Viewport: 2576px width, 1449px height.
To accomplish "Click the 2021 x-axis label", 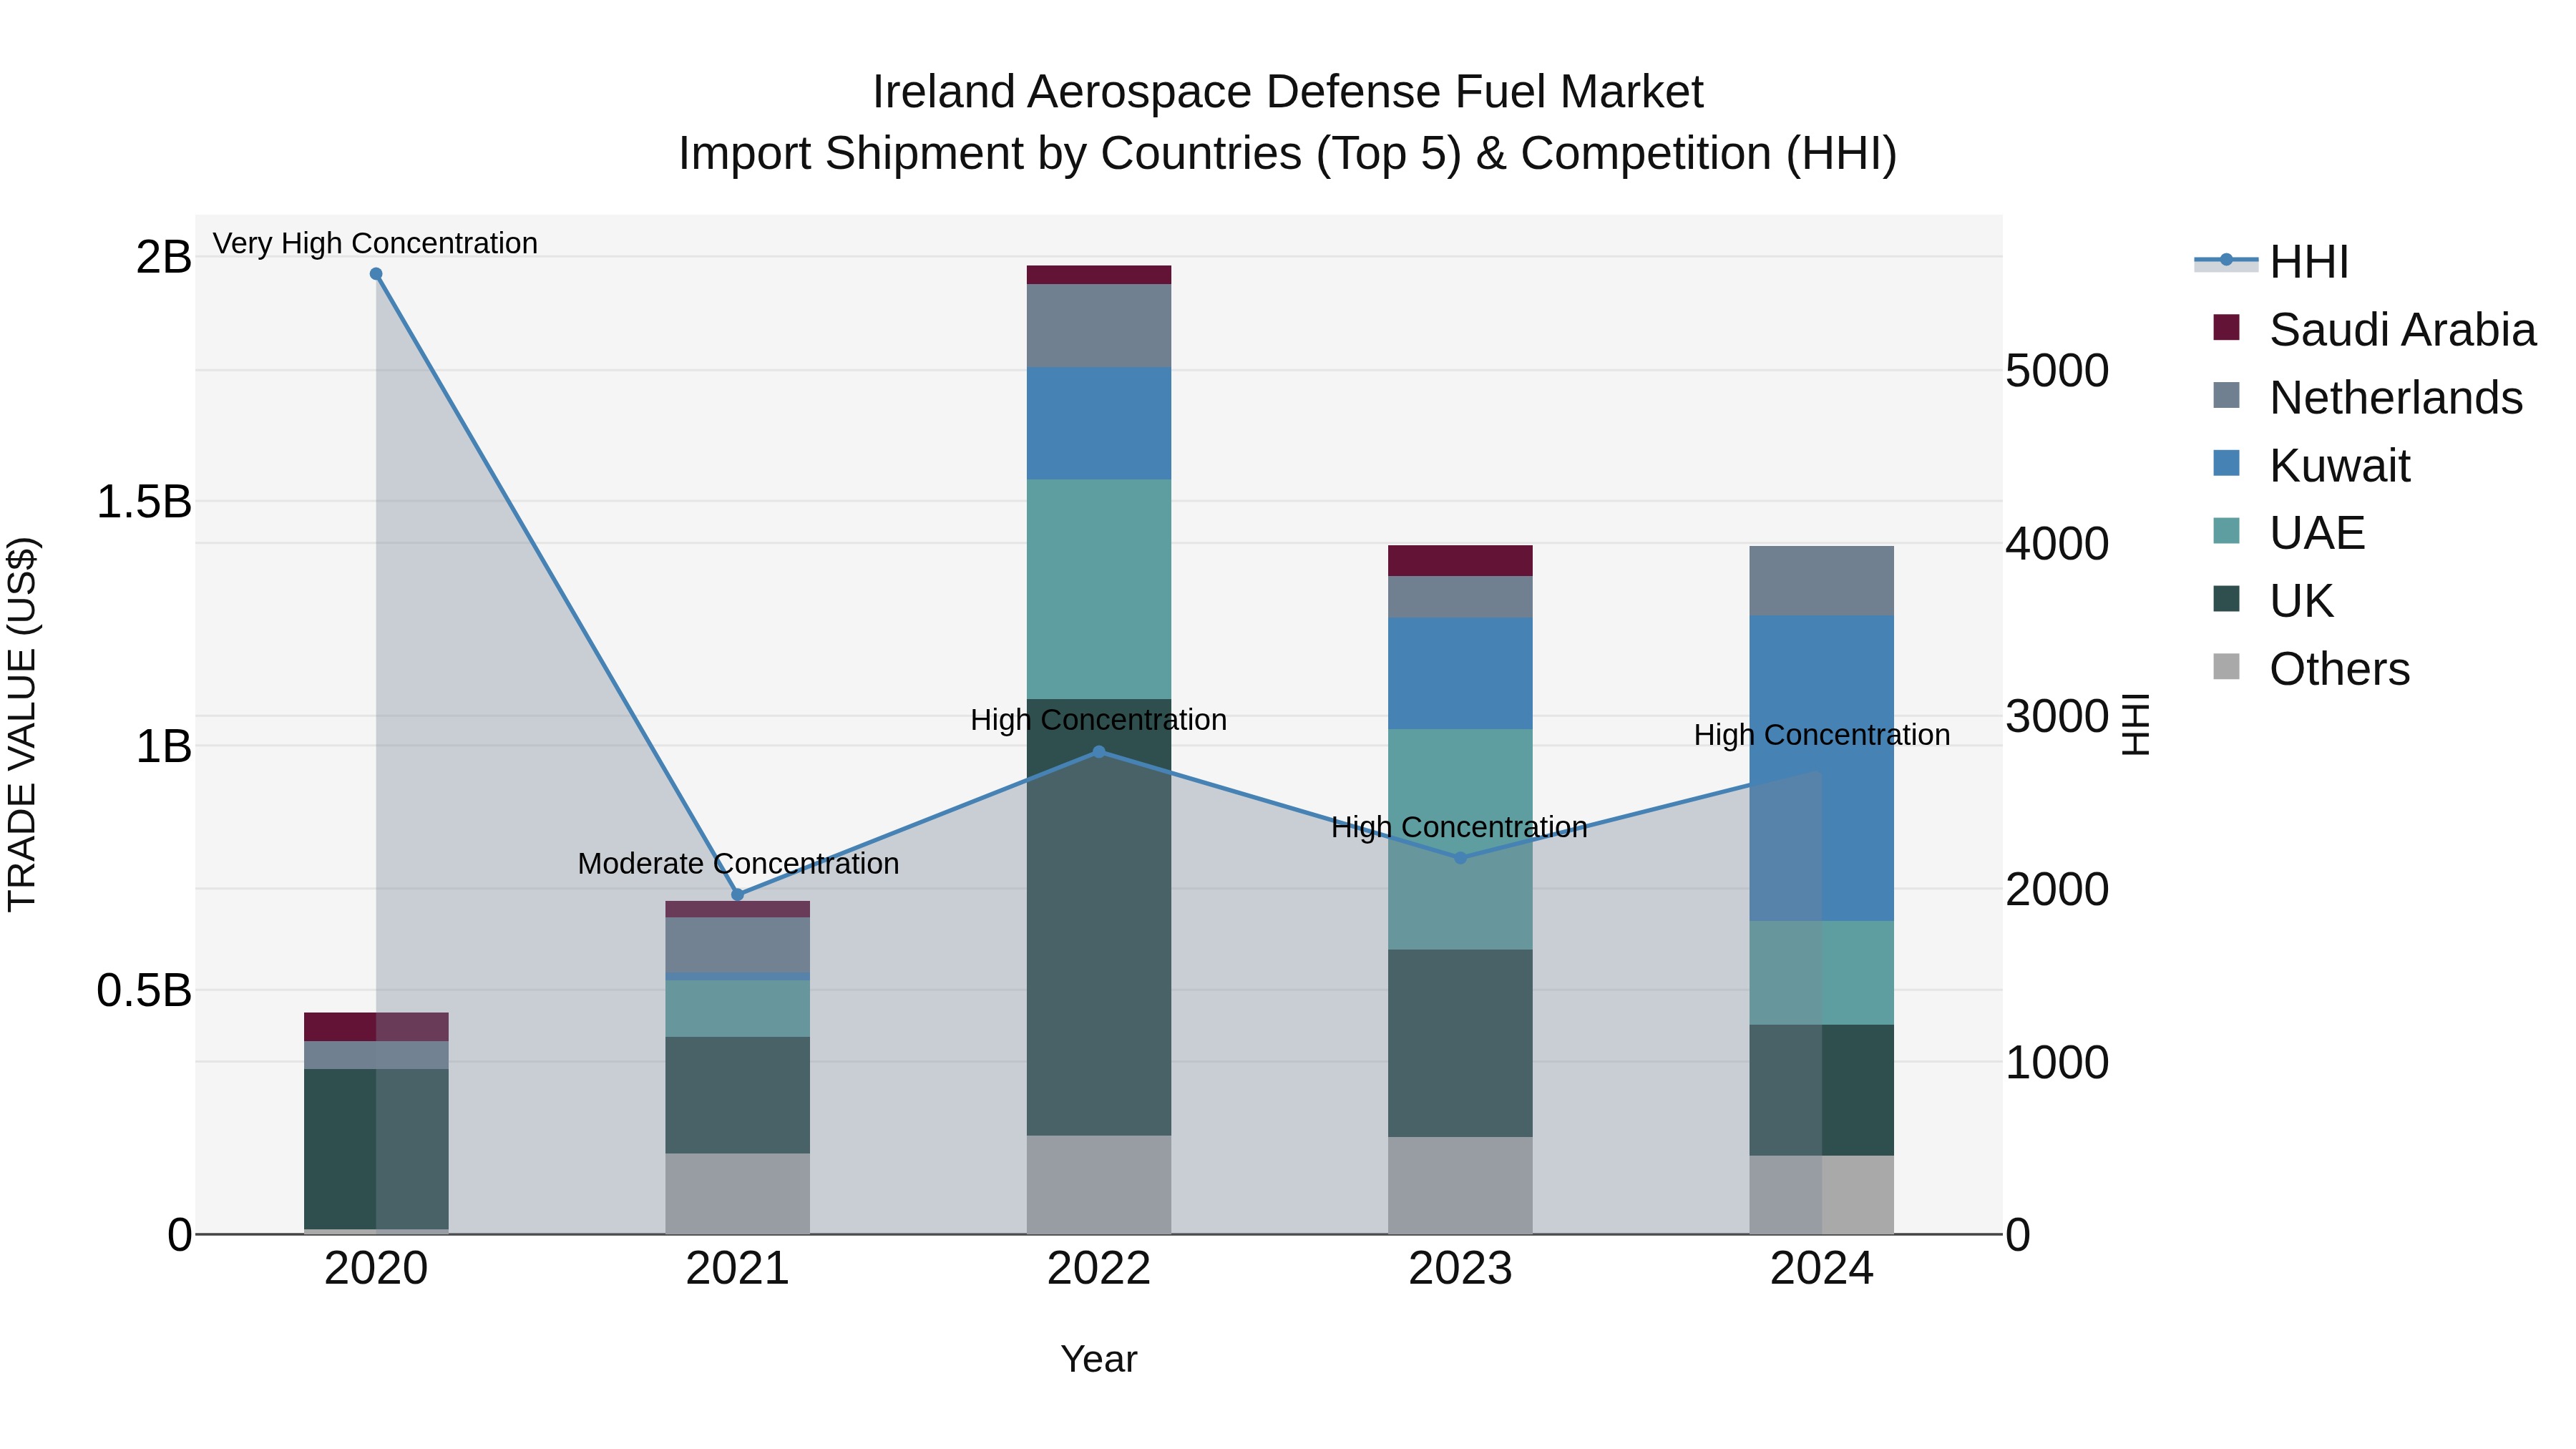I will (738, 1269).
